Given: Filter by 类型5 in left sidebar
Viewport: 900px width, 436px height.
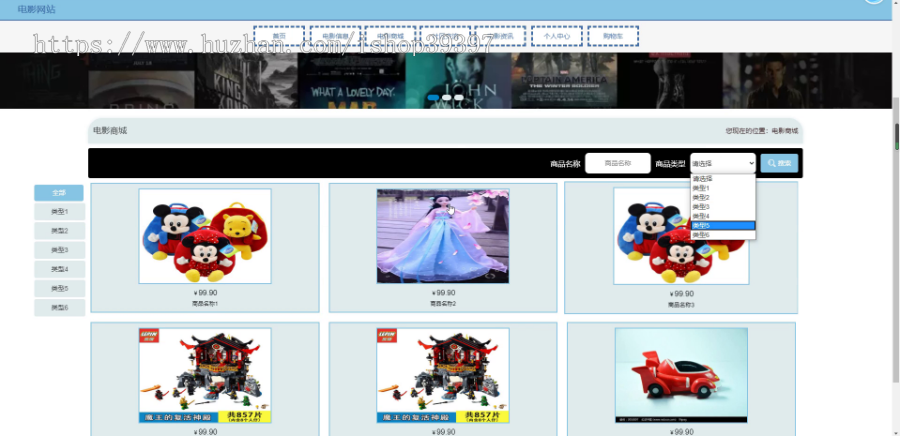Looking at the screenshot, I should tap(59, 289).
